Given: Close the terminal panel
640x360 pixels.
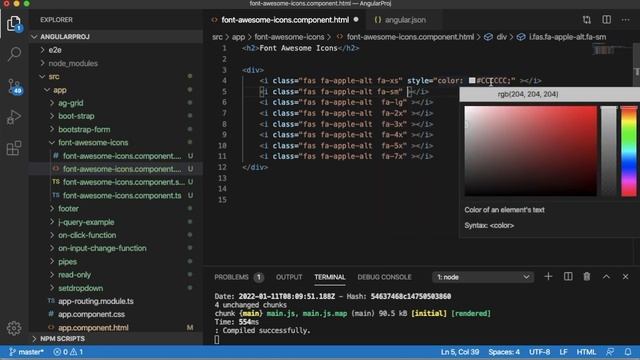Looking at the screenshot, I should pos(625,277).
